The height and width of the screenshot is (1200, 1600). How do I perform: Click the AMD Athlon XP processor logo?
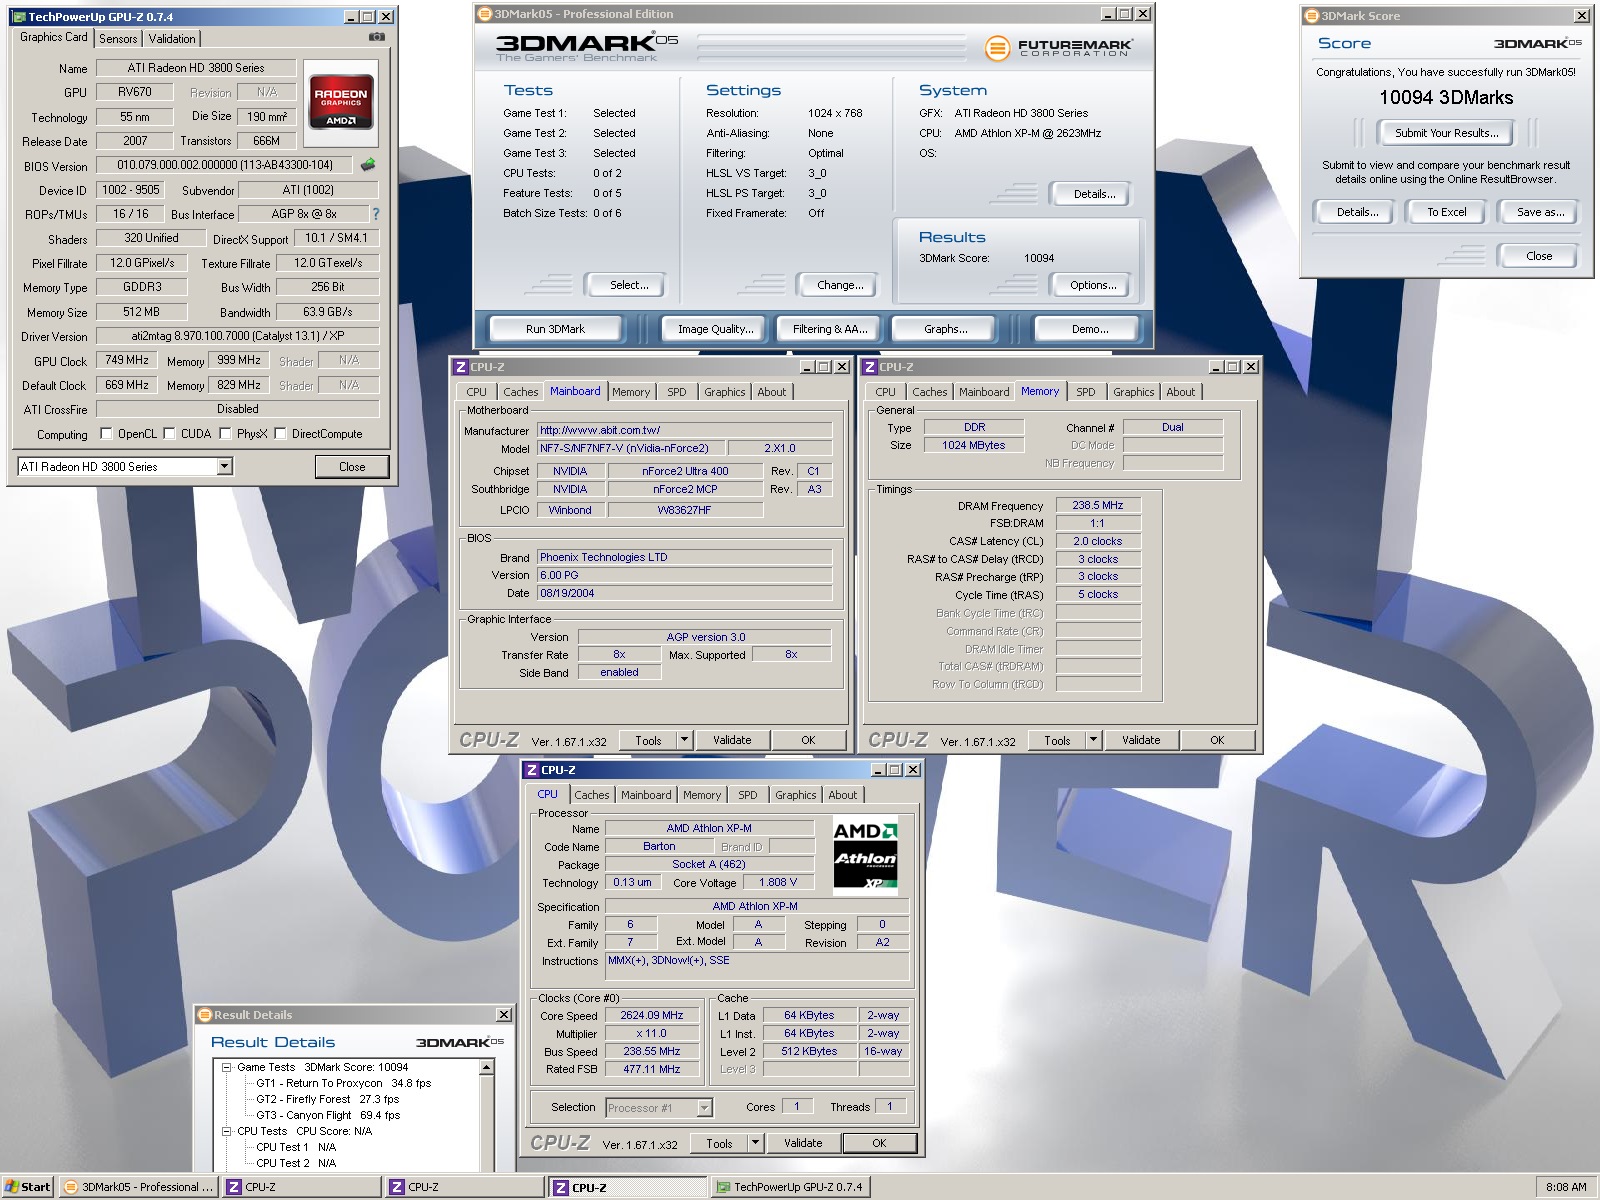click(x=865, y=855)
